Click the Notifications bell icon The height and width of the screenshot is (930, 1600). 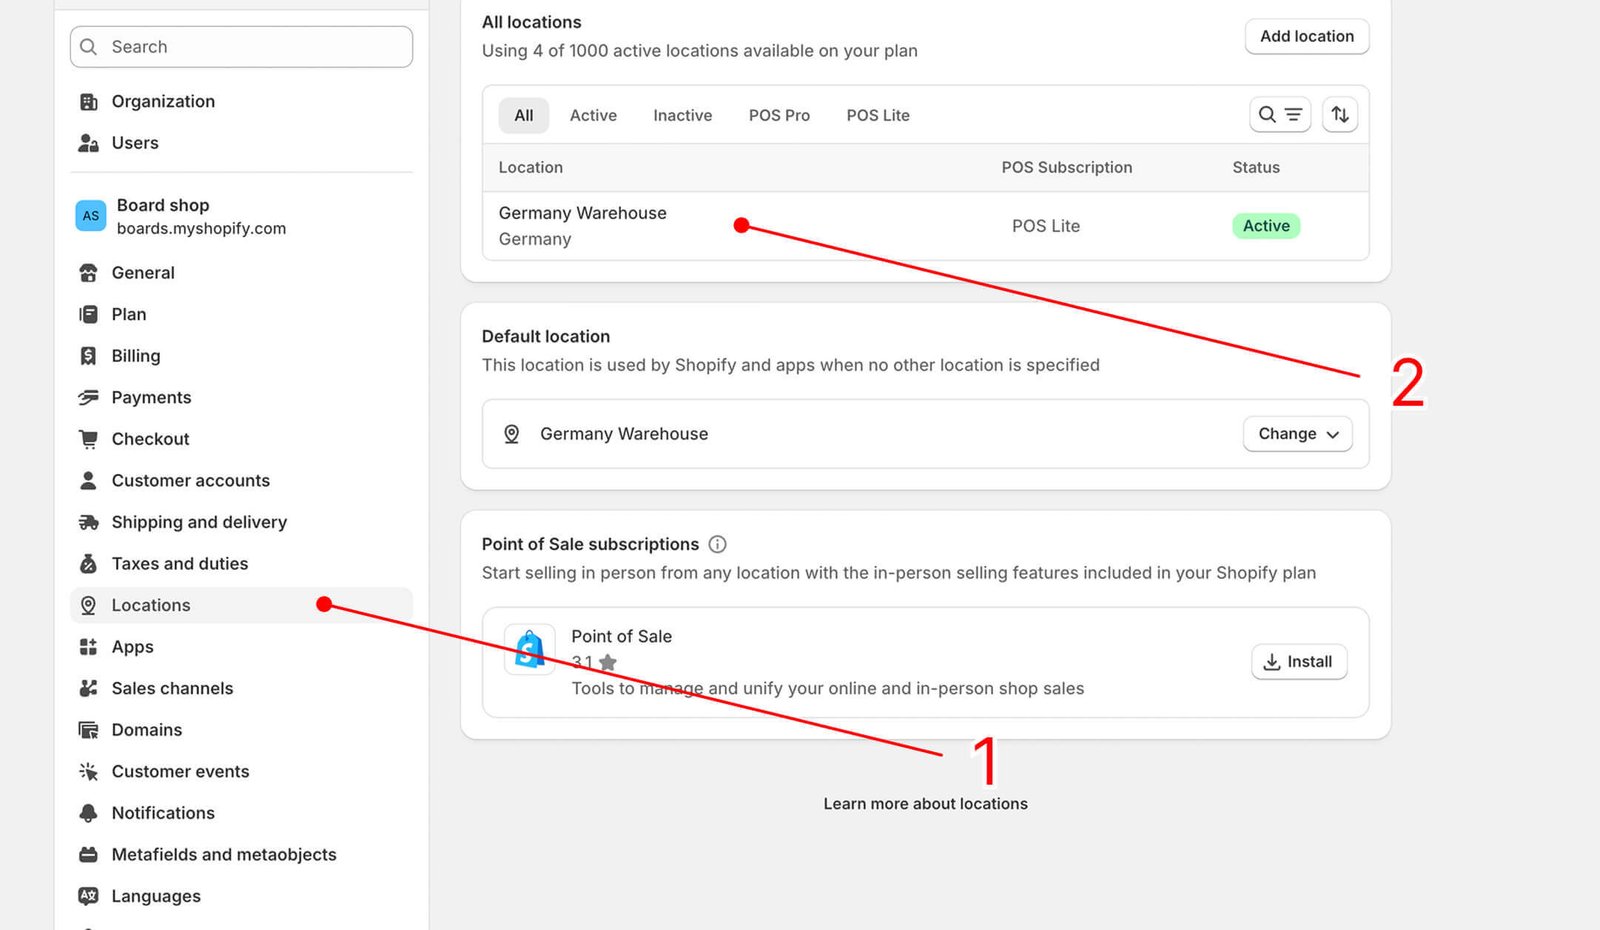click(88, 813)
